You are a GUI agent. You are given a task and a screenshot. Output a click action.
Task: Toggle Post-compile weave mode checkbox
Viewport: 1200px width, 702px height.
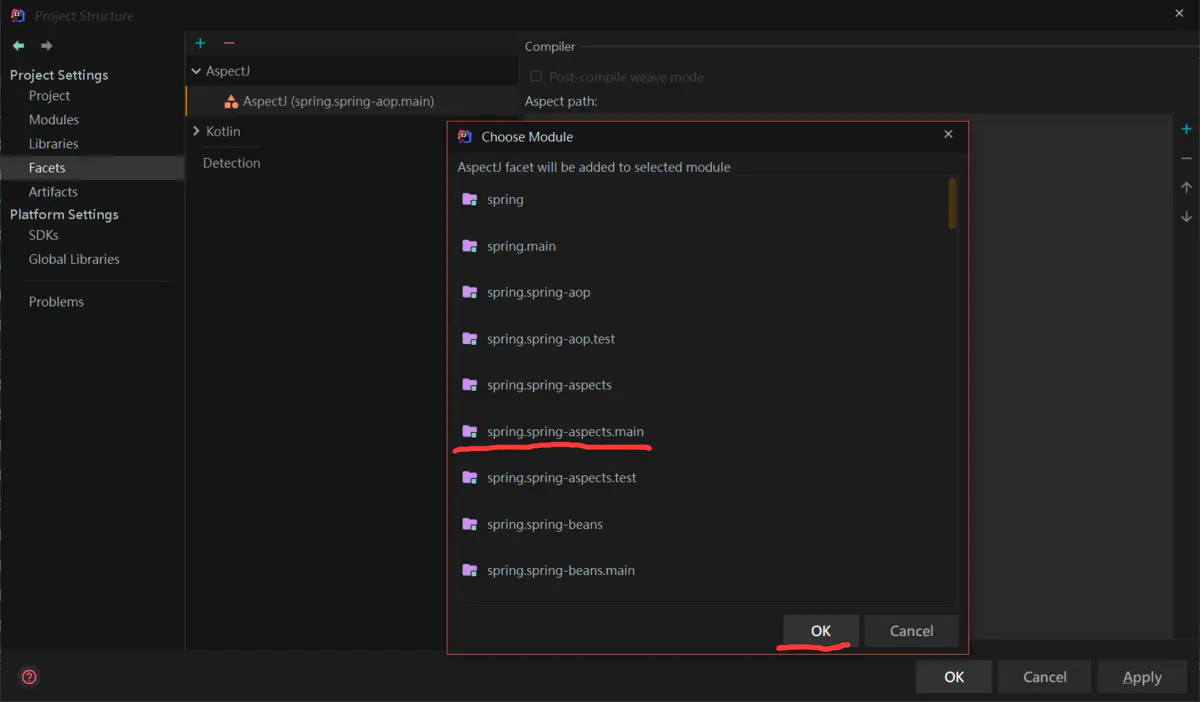point(536,77)
